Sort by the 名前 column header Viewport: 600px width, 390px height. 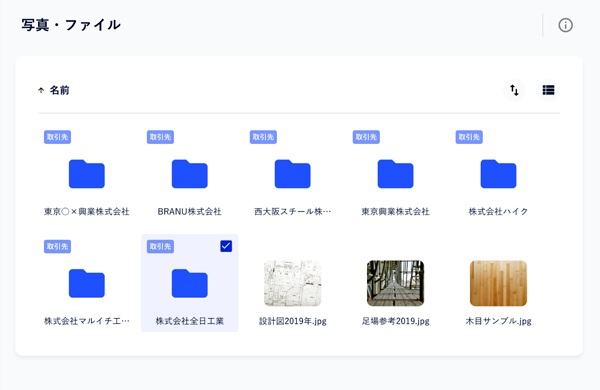tap(59, 90)
